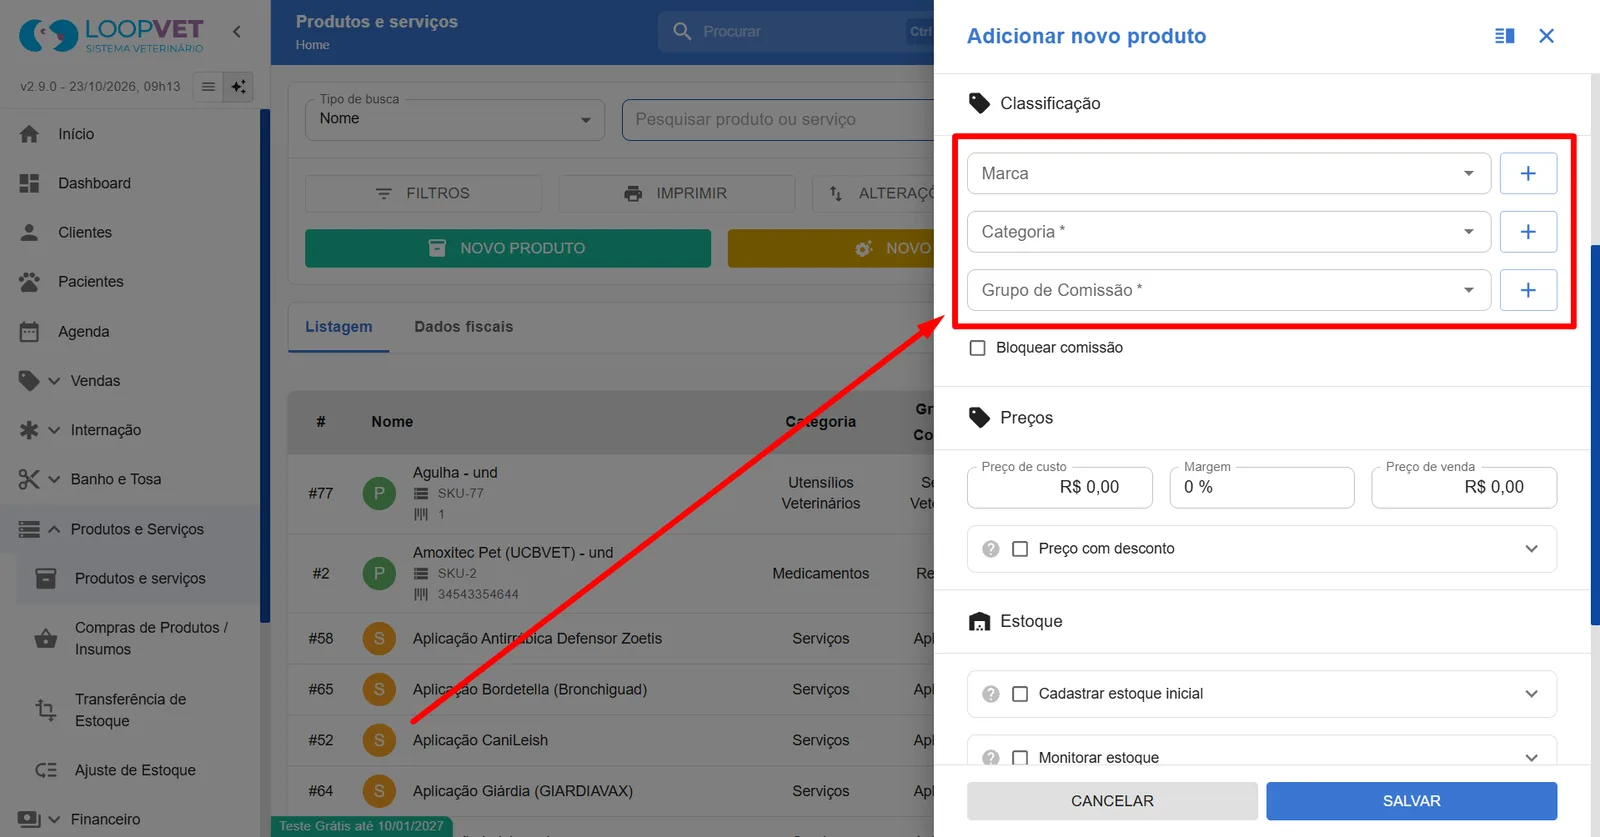1600x837 pixels.
Task: Tick the Preço com desconto checkbox
Action: (x=1020, y=549)
